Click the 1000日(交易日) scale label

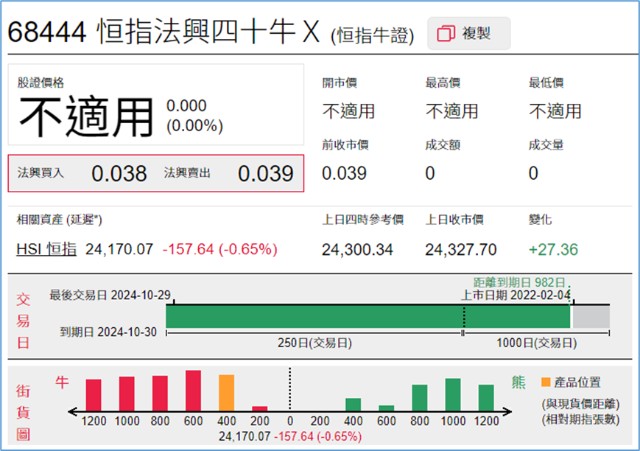click(x=536, y=343)
